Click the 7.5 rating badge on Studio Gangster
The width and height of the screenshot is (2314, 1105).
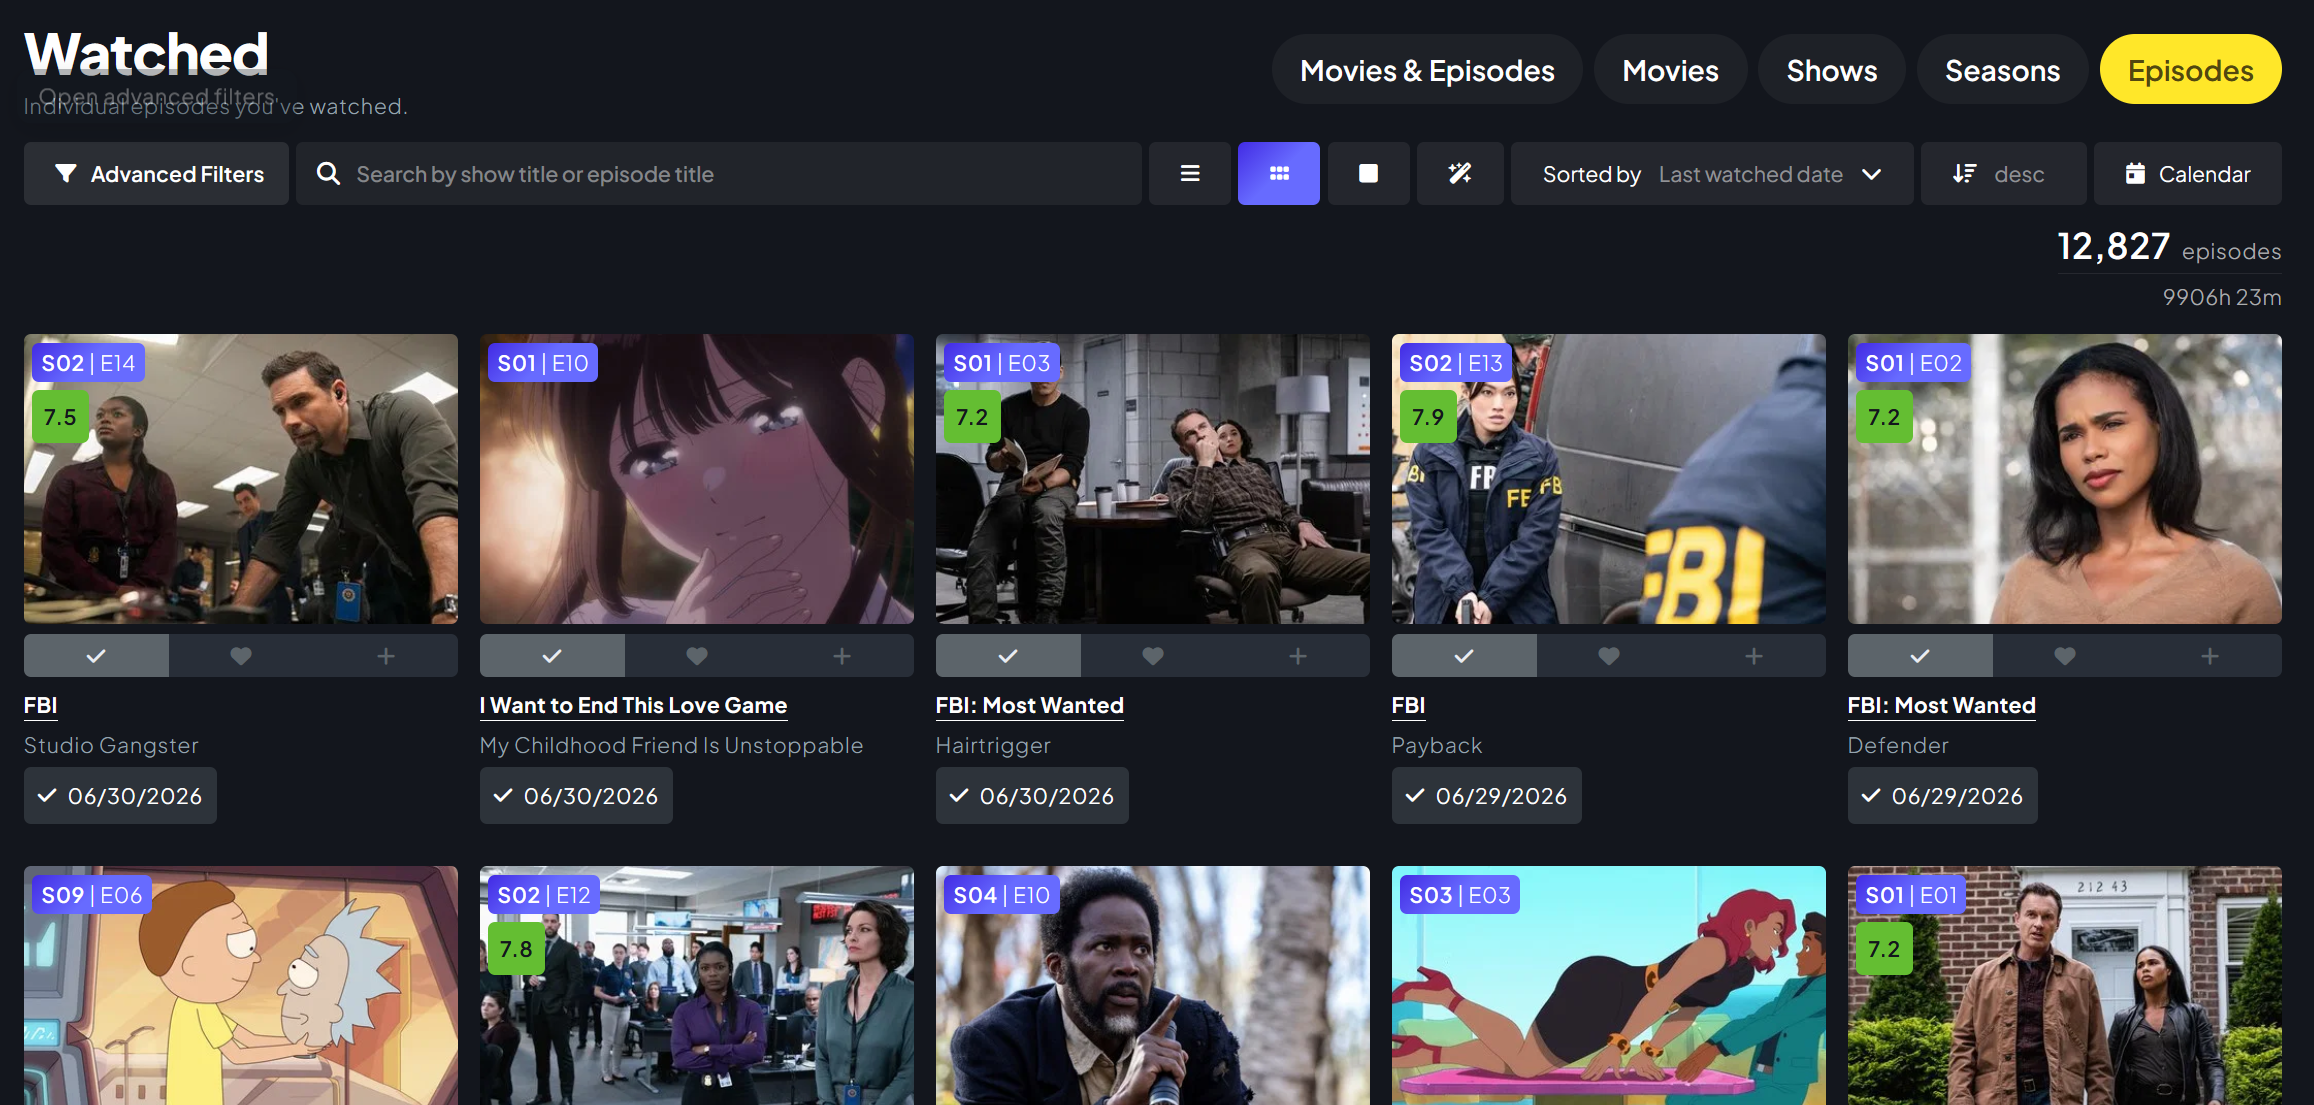pyautogui.click(x=60, y=417)
